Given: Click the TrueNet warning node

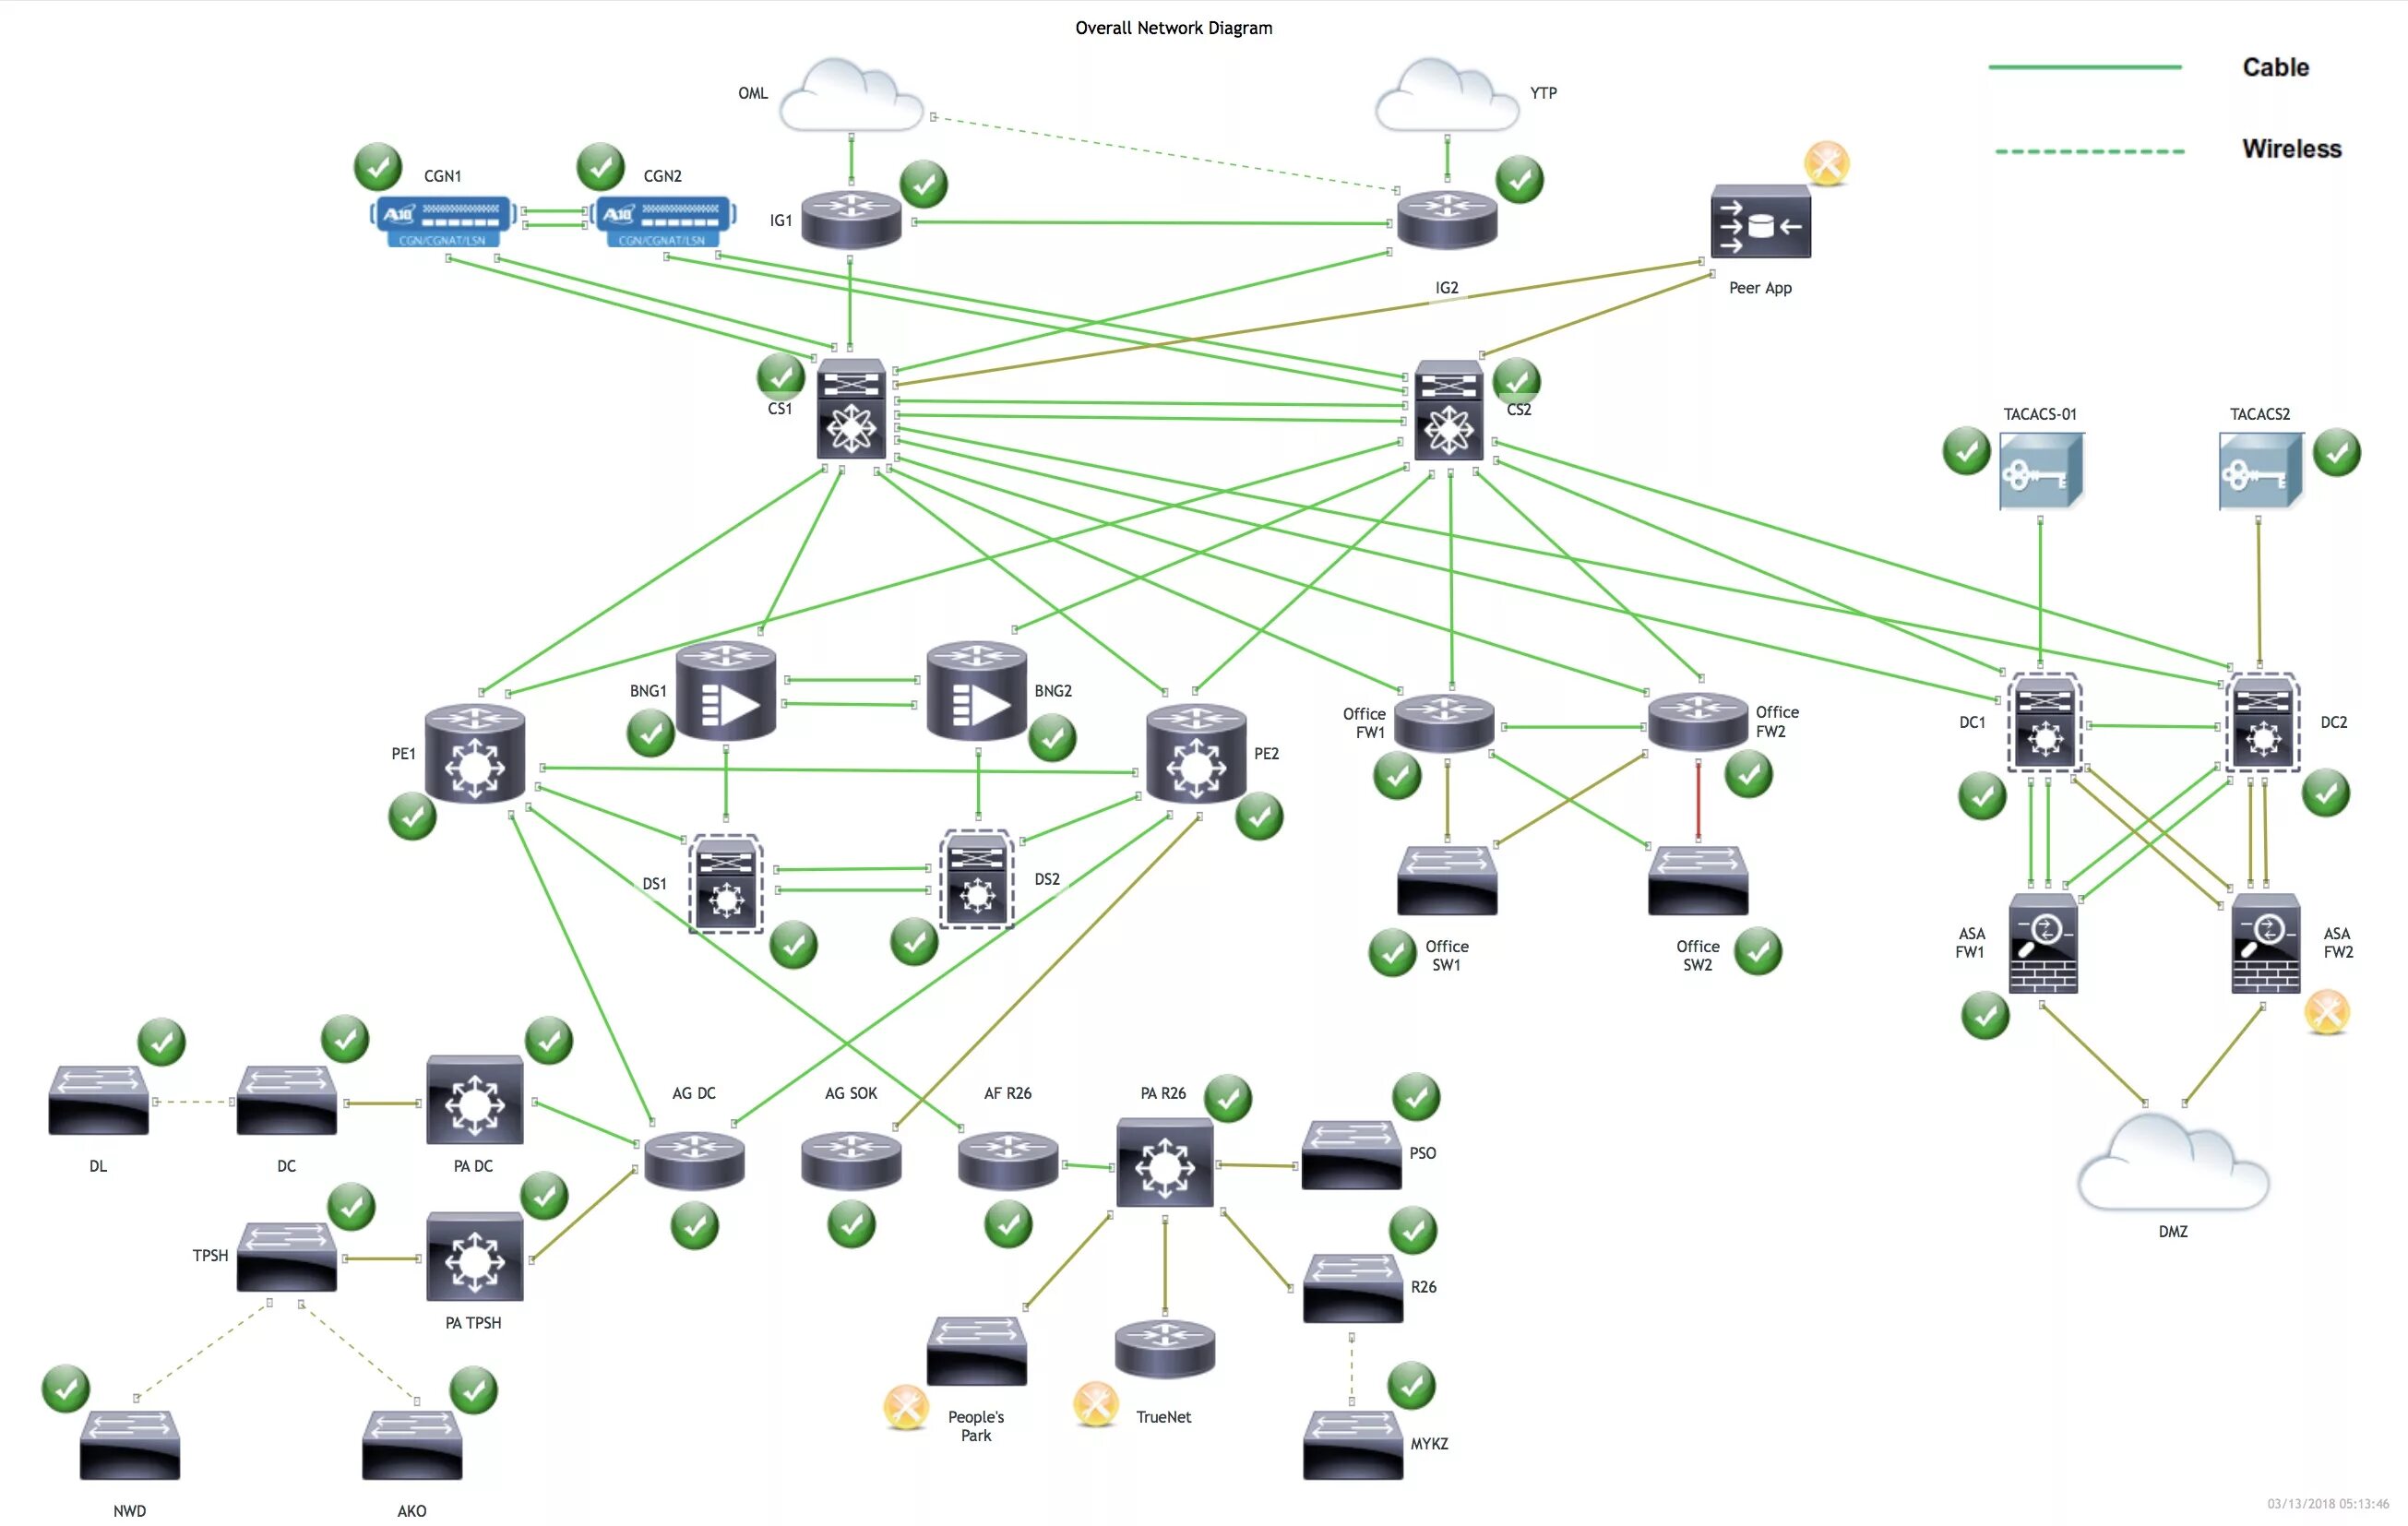Looking at the screenshot, I should (x=1093, y=1403).
